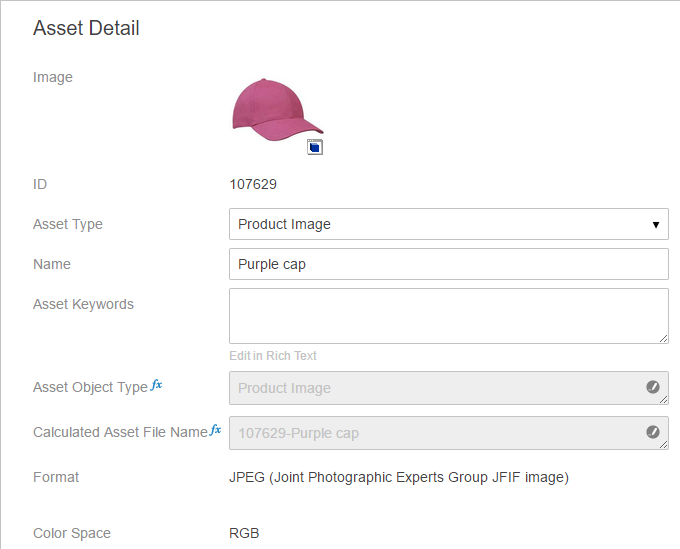The image size is (680, 549).
Task: Click the Name field containing Purple cap
Action: tap(448, 264)
